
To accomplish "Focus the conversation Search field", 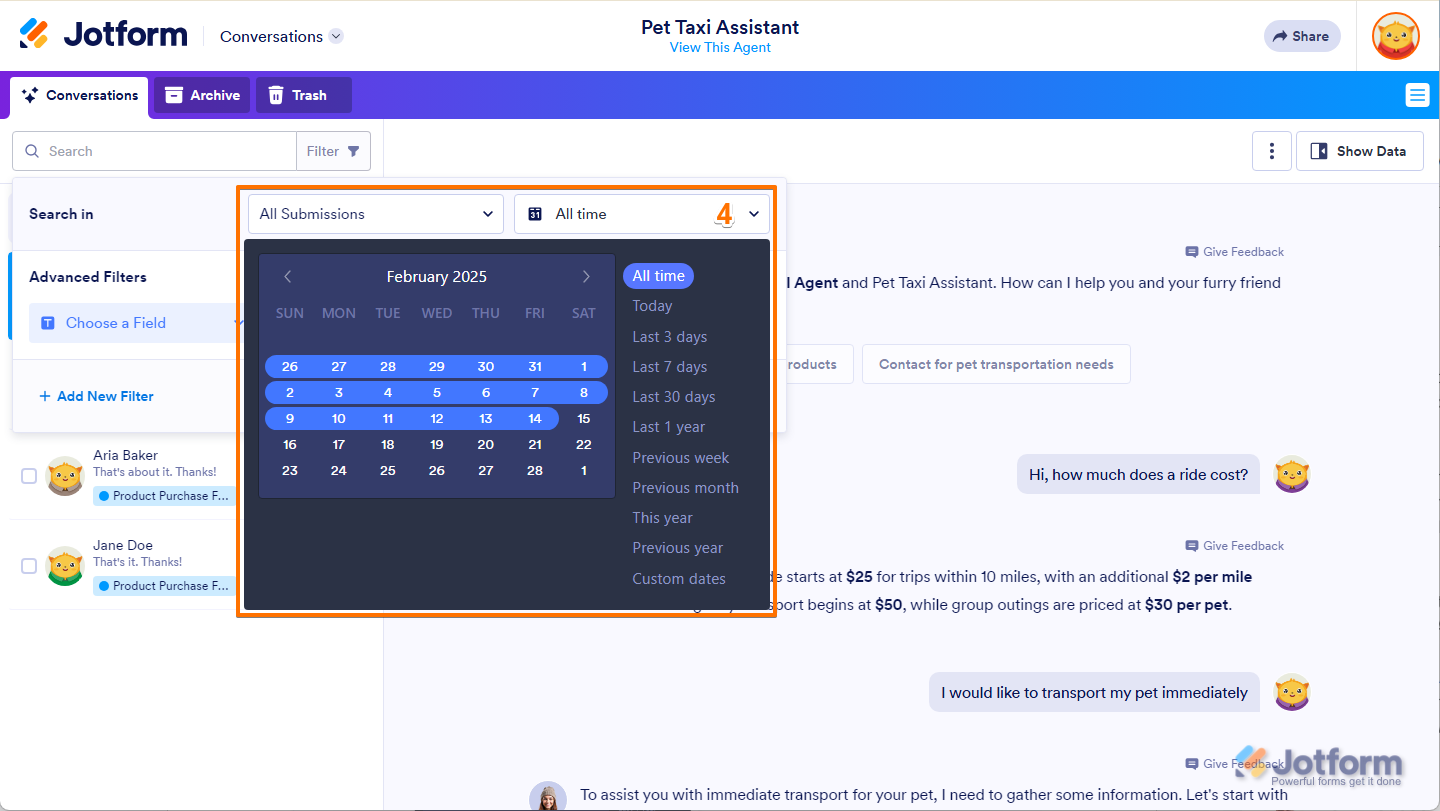I will coord(155,151).
